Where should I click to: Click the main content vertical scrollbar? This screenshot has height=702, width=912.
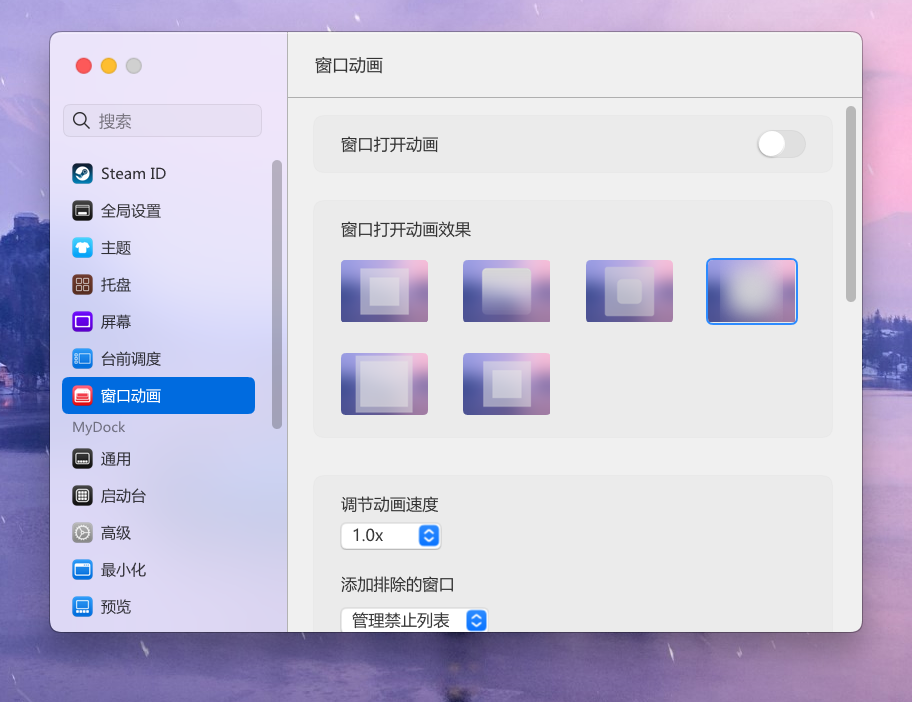851,204
